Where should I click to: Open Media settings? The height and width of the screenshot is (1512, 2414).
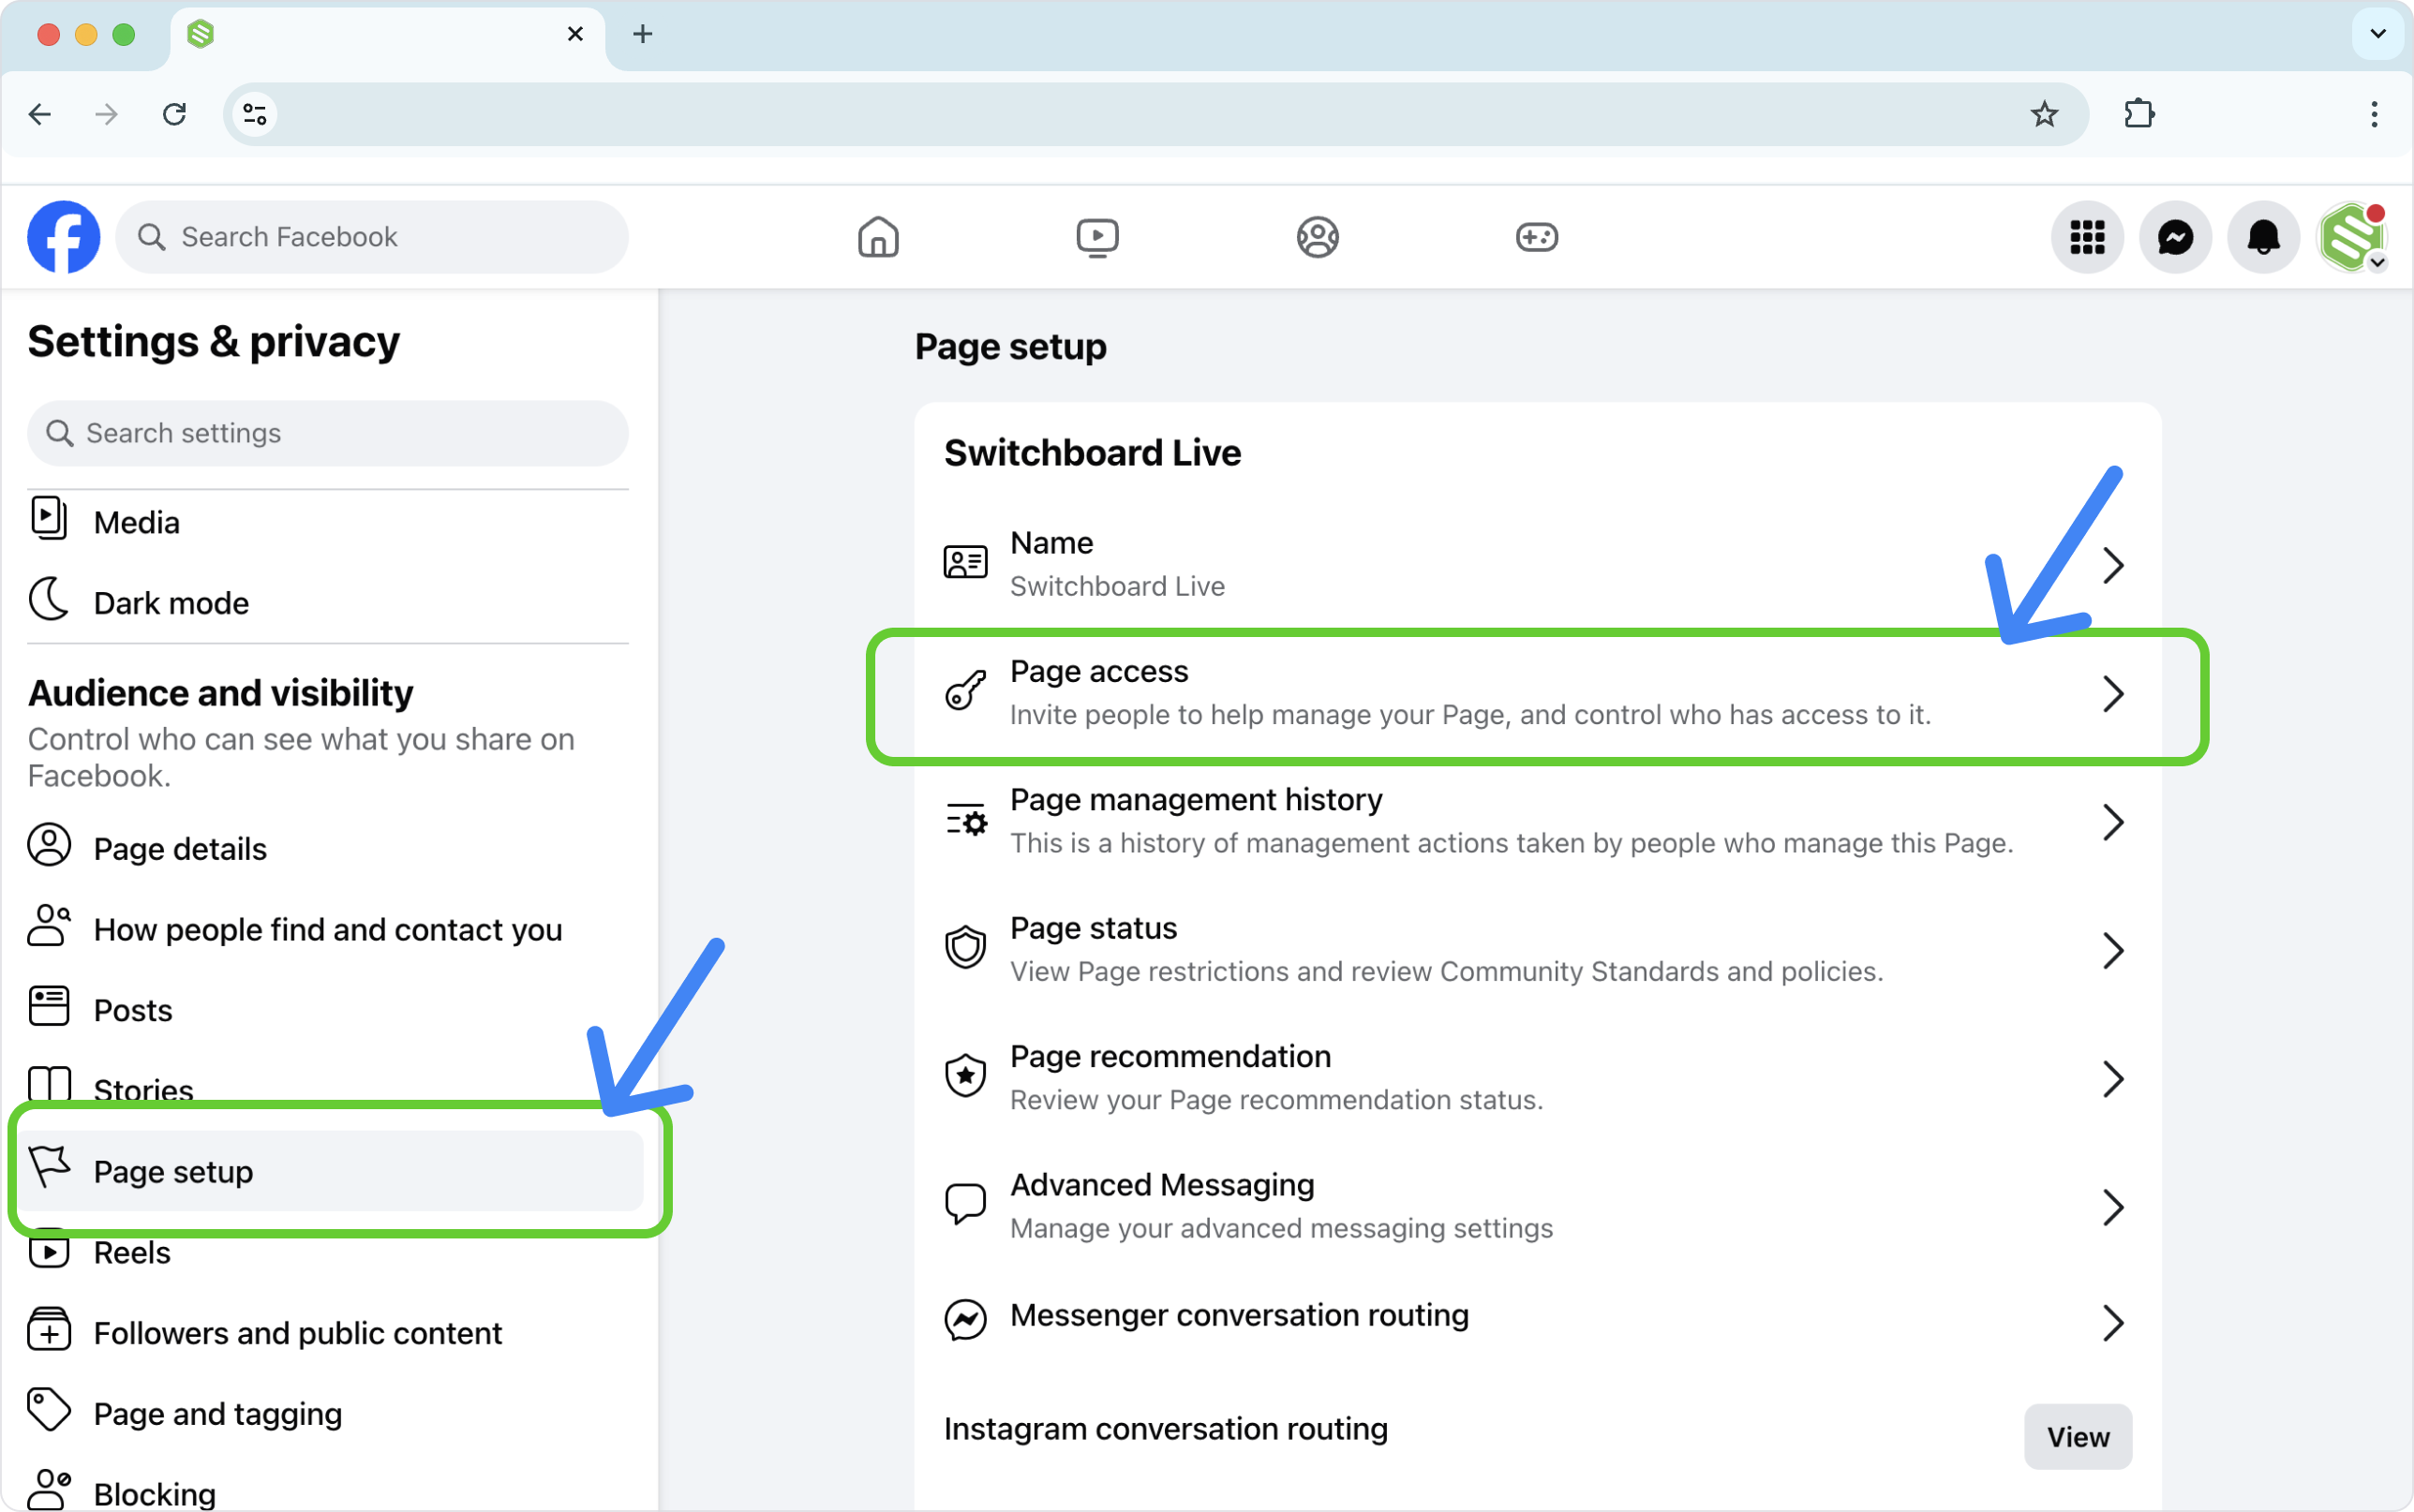[x=328, y=522]
